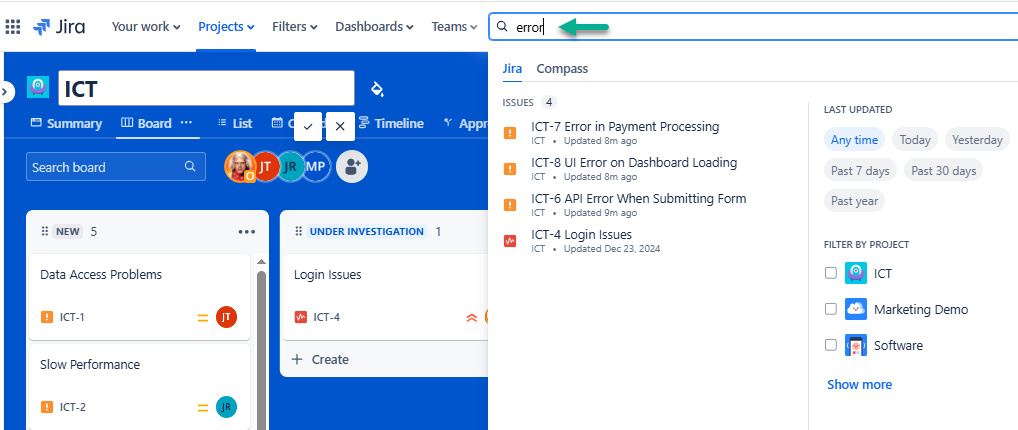Image resolution: width=1018 pixels, height=430 pixels.
Task: Click the Search board input
Action: [x=116, y=166]
